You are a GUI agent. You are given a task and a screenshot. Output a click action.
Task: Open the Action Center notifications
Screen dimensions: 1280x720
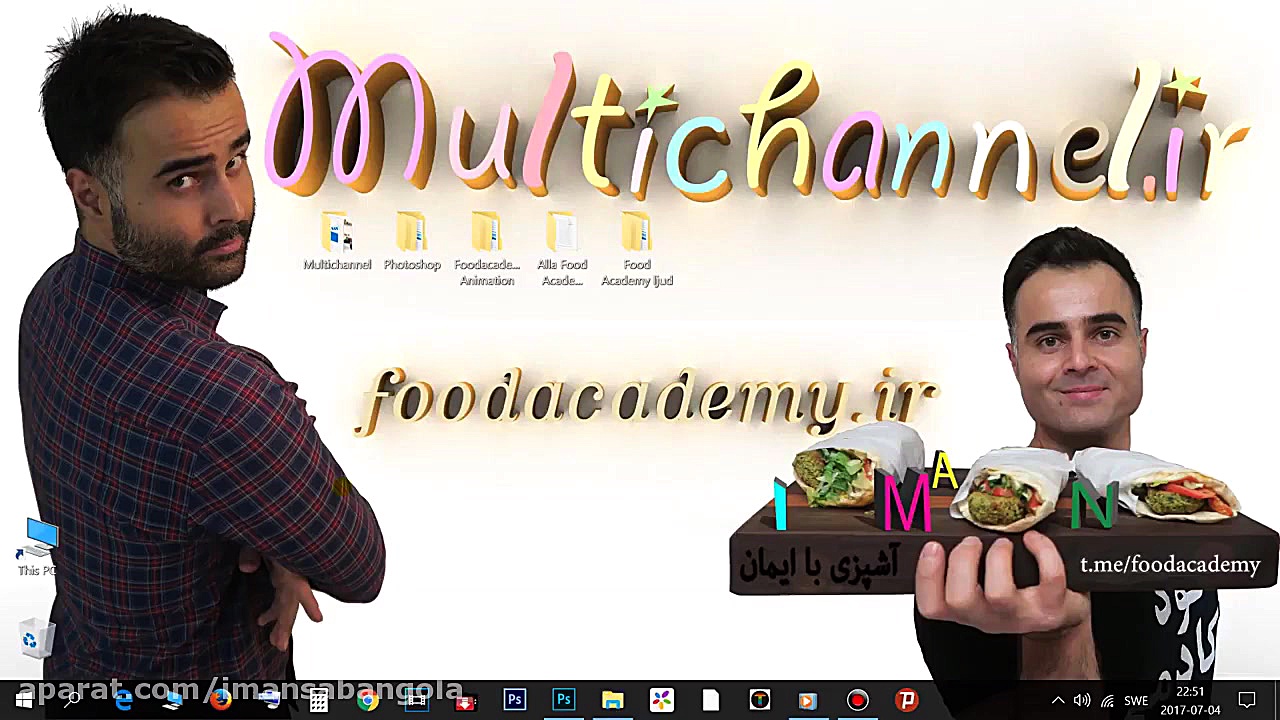pyautogui.click(x=1247, y=700)
